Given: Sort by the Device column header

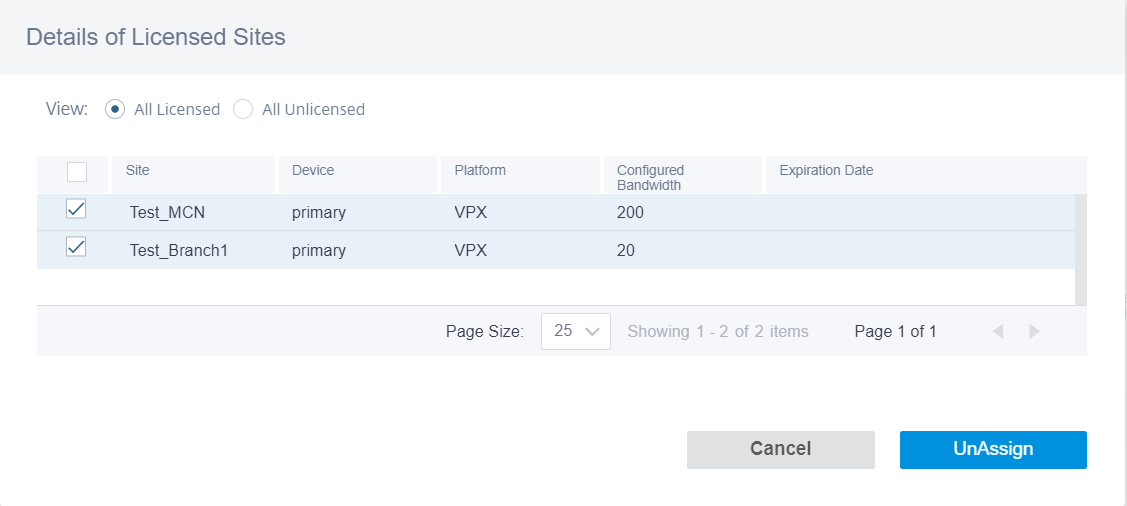Looking at the screenshot, I should pos(313,170).
